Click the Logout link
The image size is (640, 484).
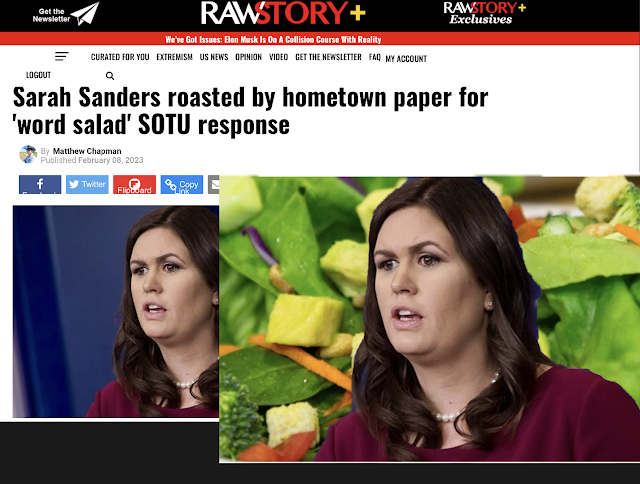point(38,75)
